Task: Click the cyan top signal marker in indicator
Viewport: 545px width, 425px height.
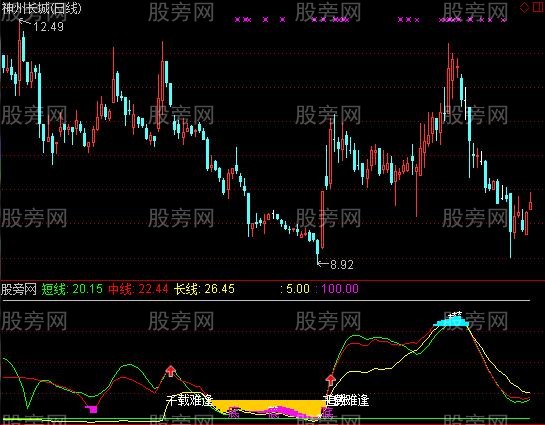Action: (x=452, y=321)
